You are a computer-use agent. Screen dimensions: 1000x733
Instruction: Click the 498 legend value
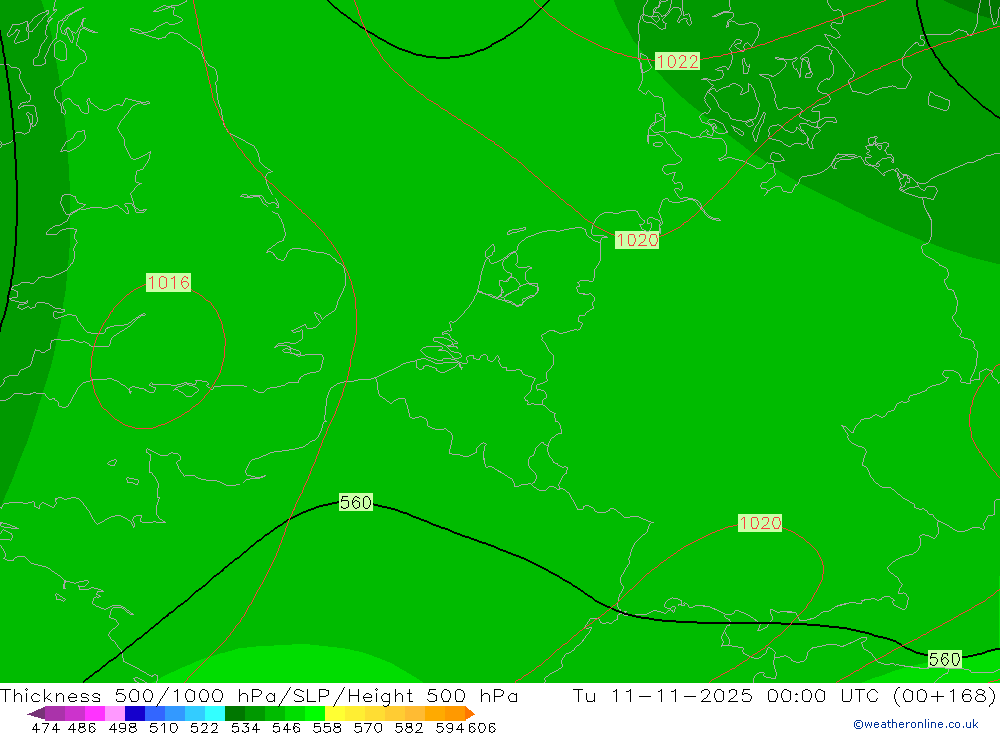pos(122,727)
